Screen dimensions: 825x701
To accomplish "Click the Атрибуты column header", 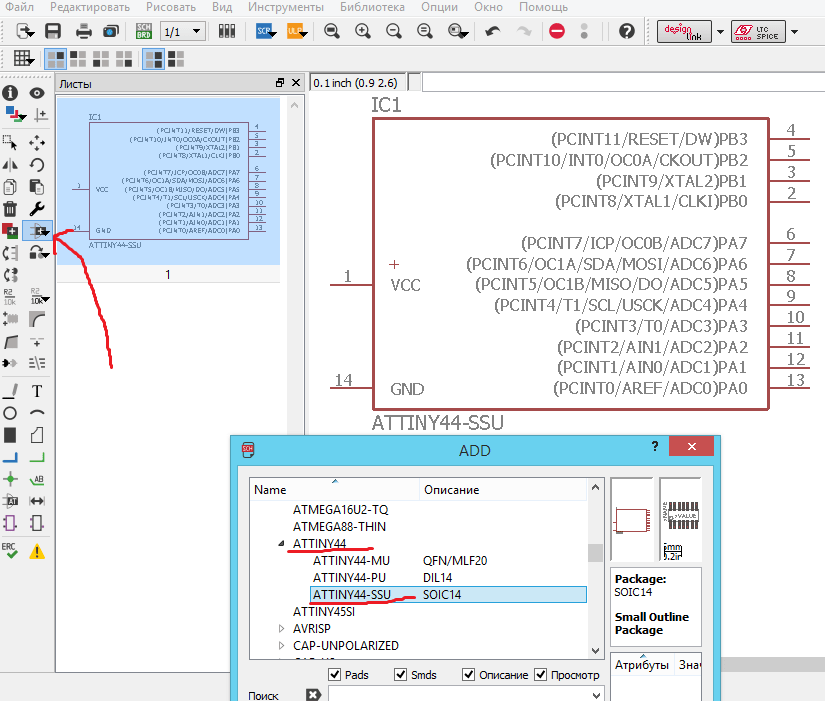I will coord(642,665).
